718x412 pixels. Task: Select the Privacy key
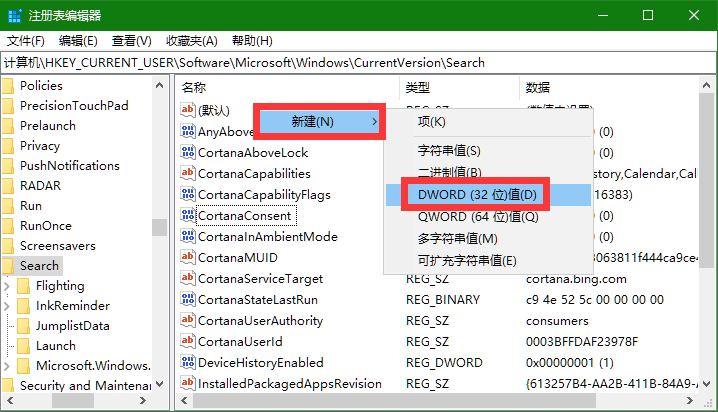pyautogui.click(x=40, y=146)
